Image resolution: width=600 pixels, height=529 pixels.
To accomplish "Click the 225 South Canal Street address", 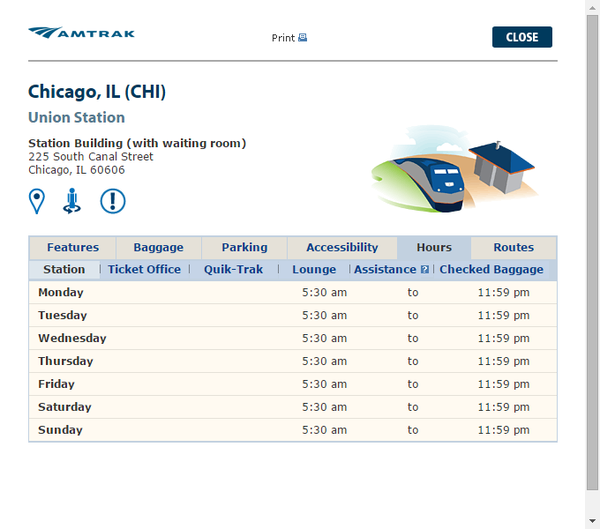I will [x=91, y=157].
